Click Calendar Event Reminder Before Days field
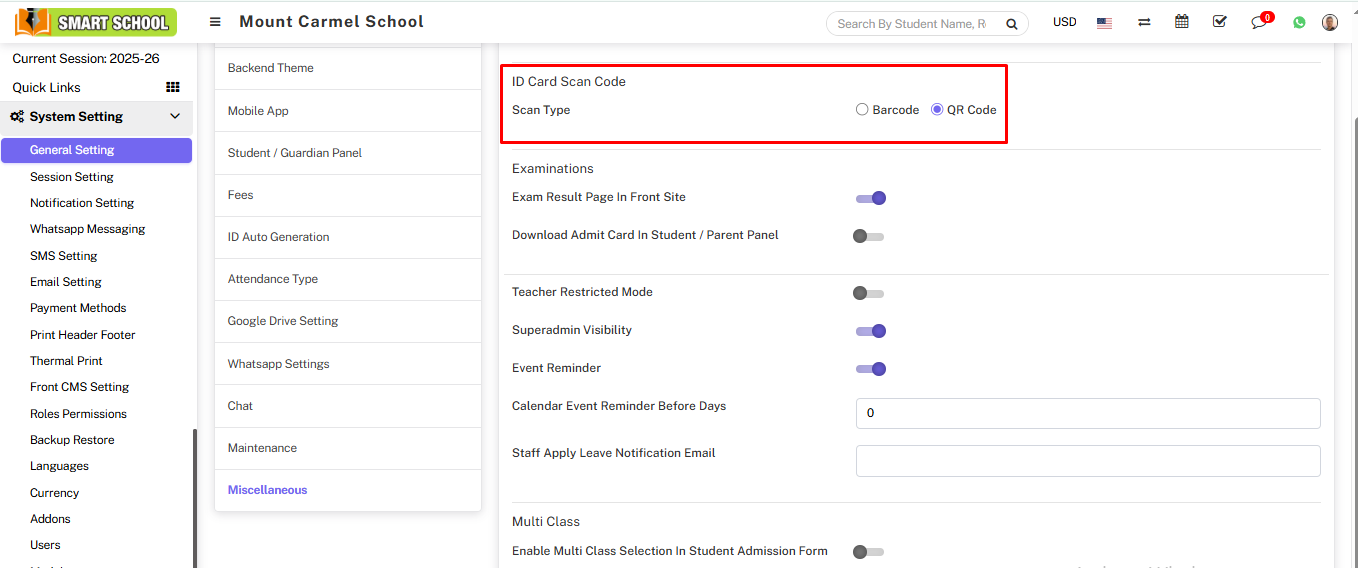Viewport: 1358px width, 568px height. pyautogui.click(x=1087, y=413)
